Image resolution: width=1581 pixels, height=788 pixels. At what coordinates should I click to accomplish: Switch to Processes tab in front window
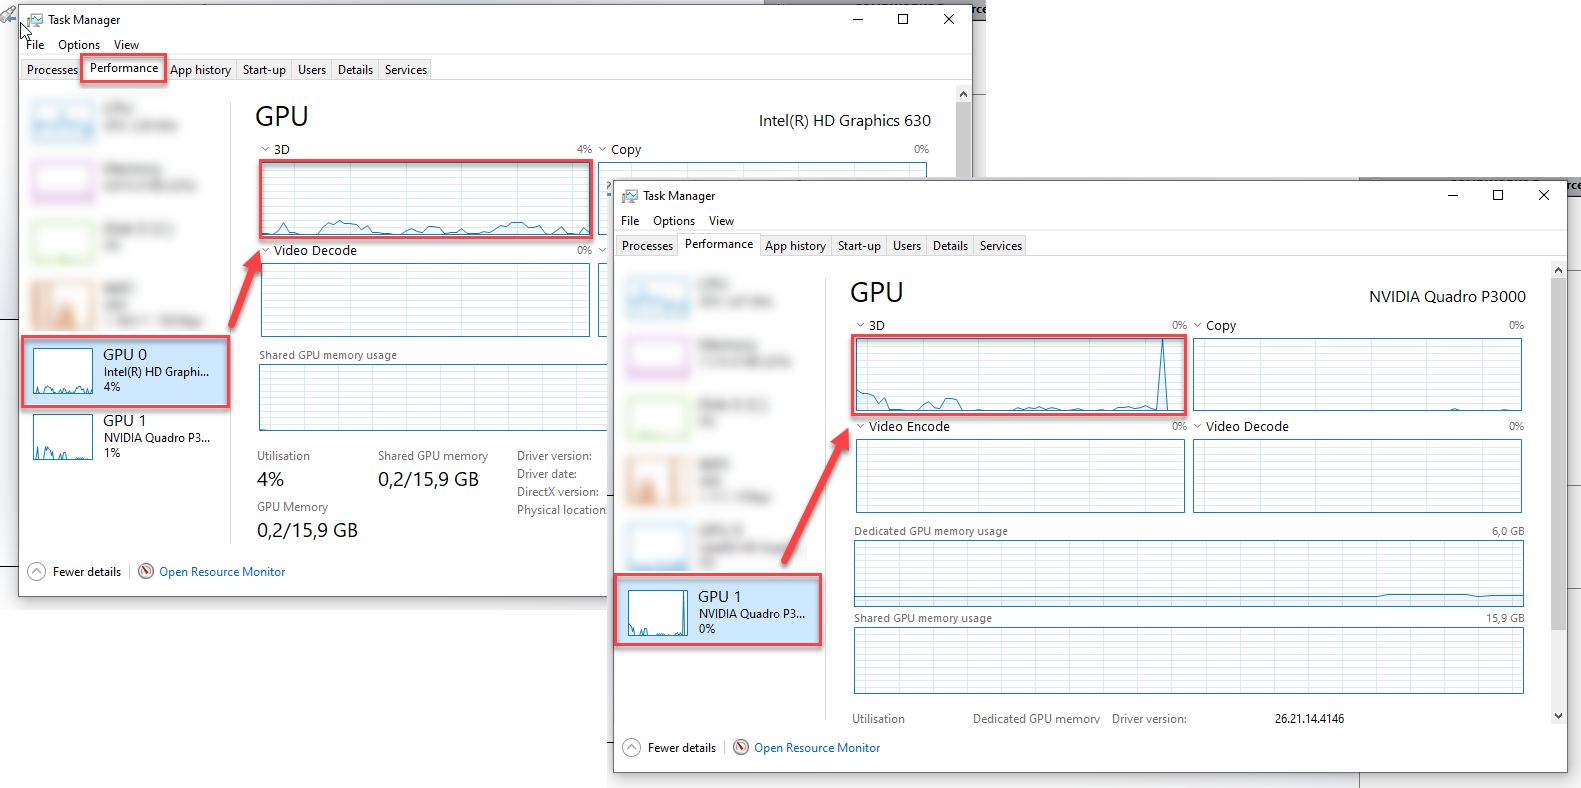[647, 246]
